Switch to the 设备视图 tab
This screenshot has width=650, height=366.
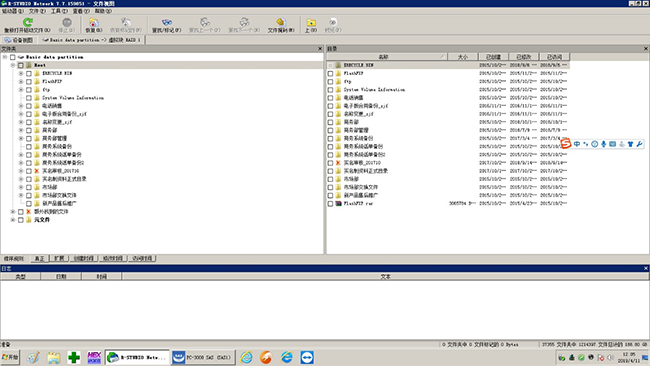pyautogui.click(x=19, y=40)
